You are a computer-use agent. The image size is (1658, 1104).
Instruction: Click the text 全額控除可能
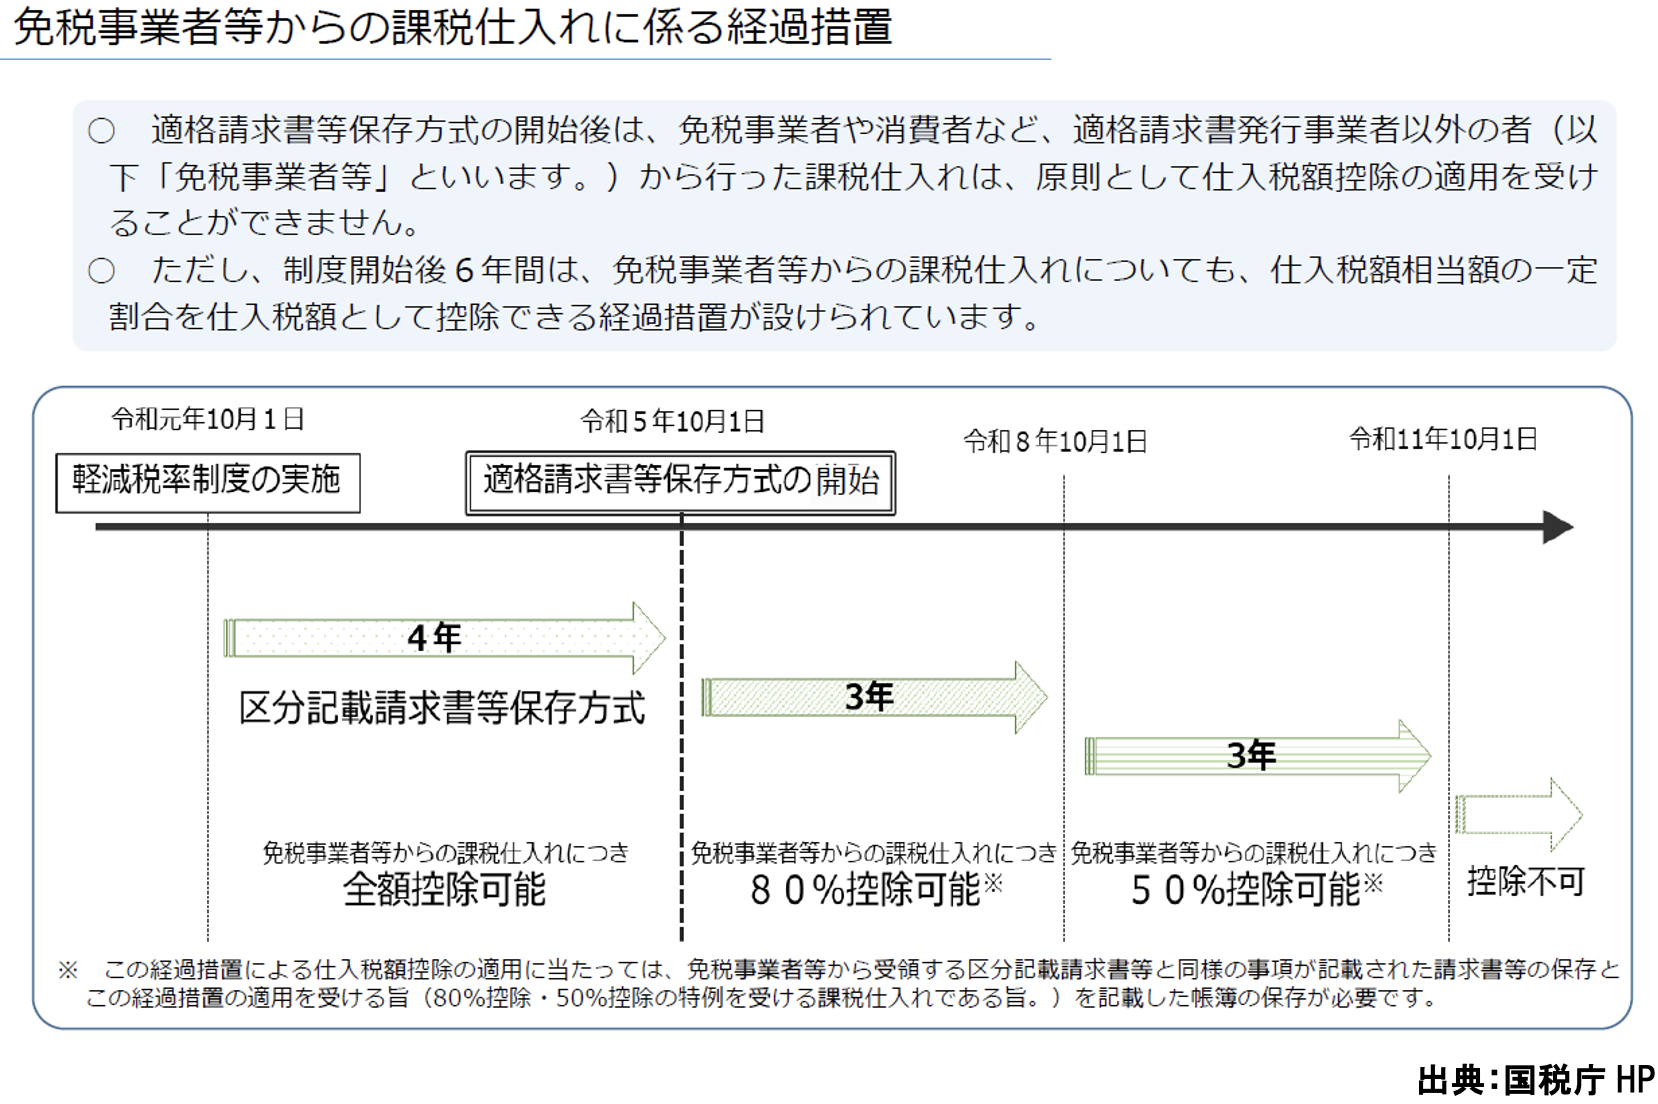(x=444, y=889)
